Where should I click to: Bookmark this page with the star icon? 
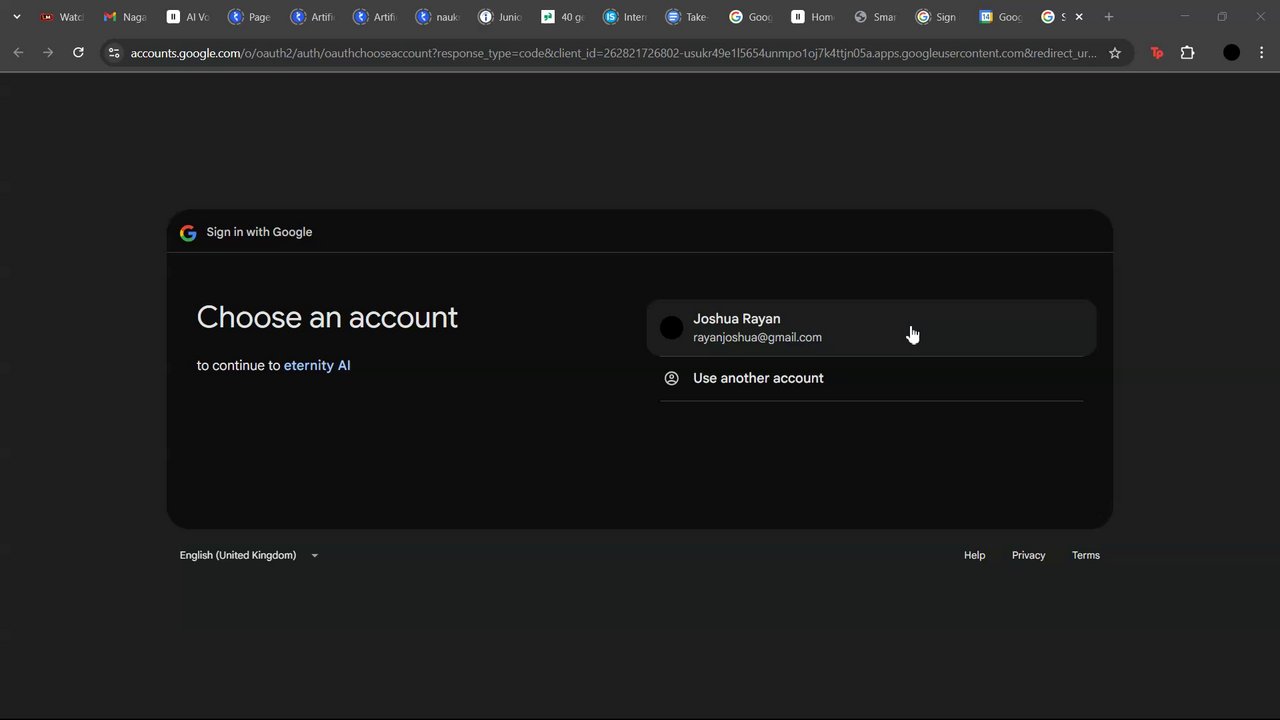[x=1115, y=53]
